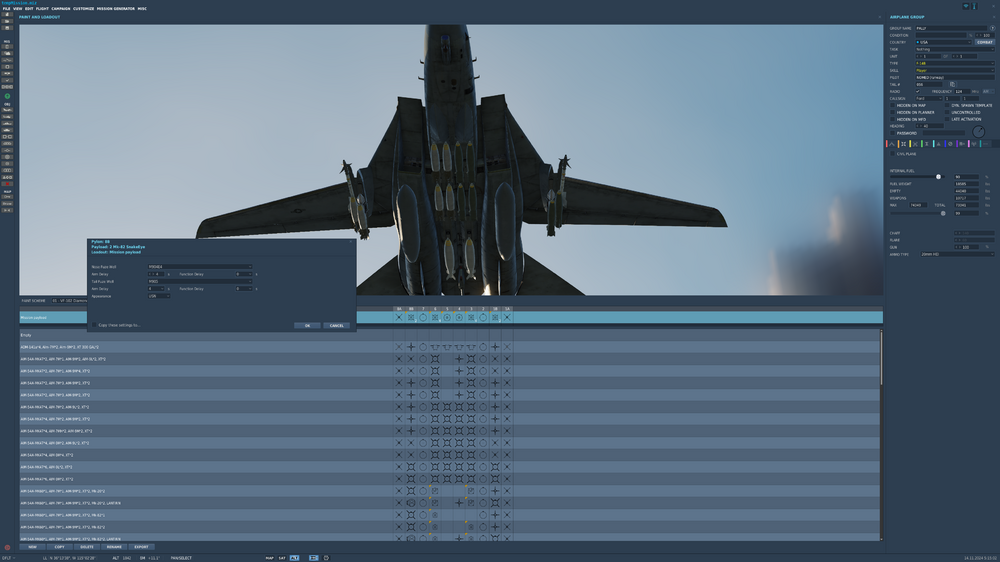This screenshot has height=562, width=1000.
Task: Click the new mission icon at top of left toolbar
Action: click(x=7, y=15)
